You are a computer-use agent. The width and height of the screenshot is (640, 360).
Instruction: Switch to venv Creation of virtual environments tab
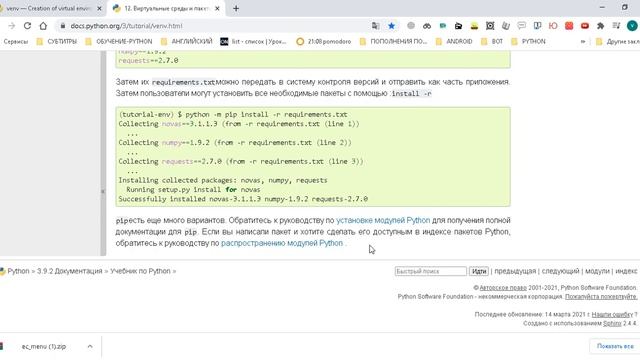[x=48, y=8]
